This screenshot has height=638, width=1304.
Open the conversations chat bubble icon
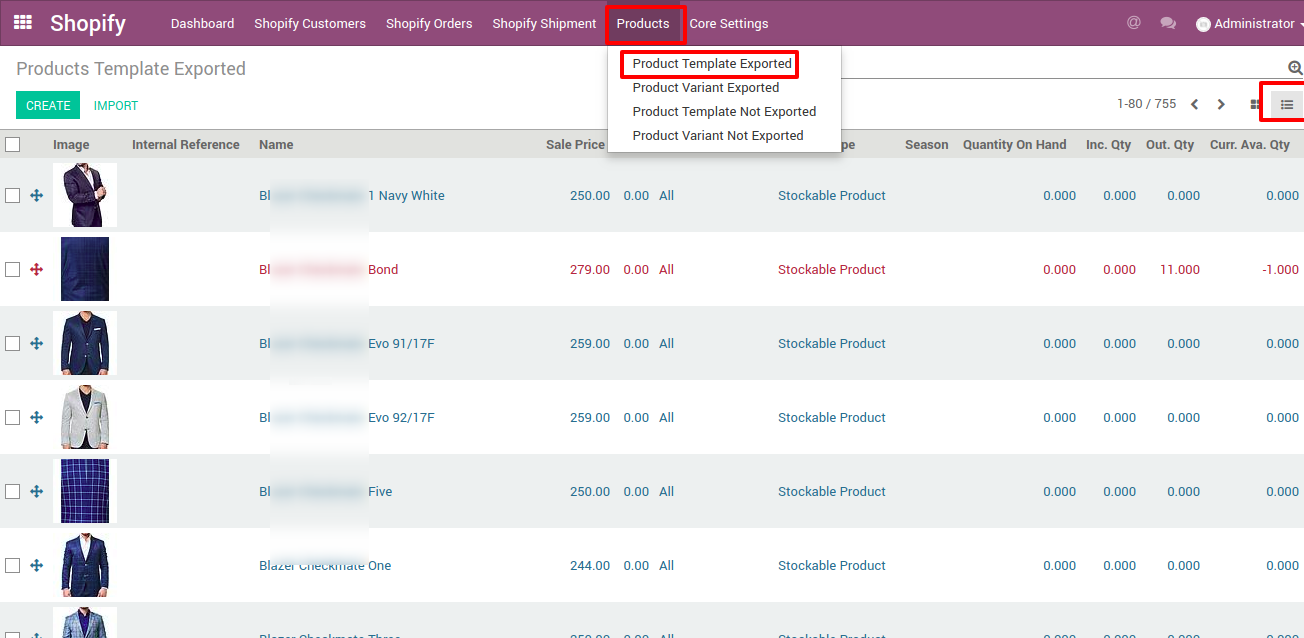coord(1167,23)
